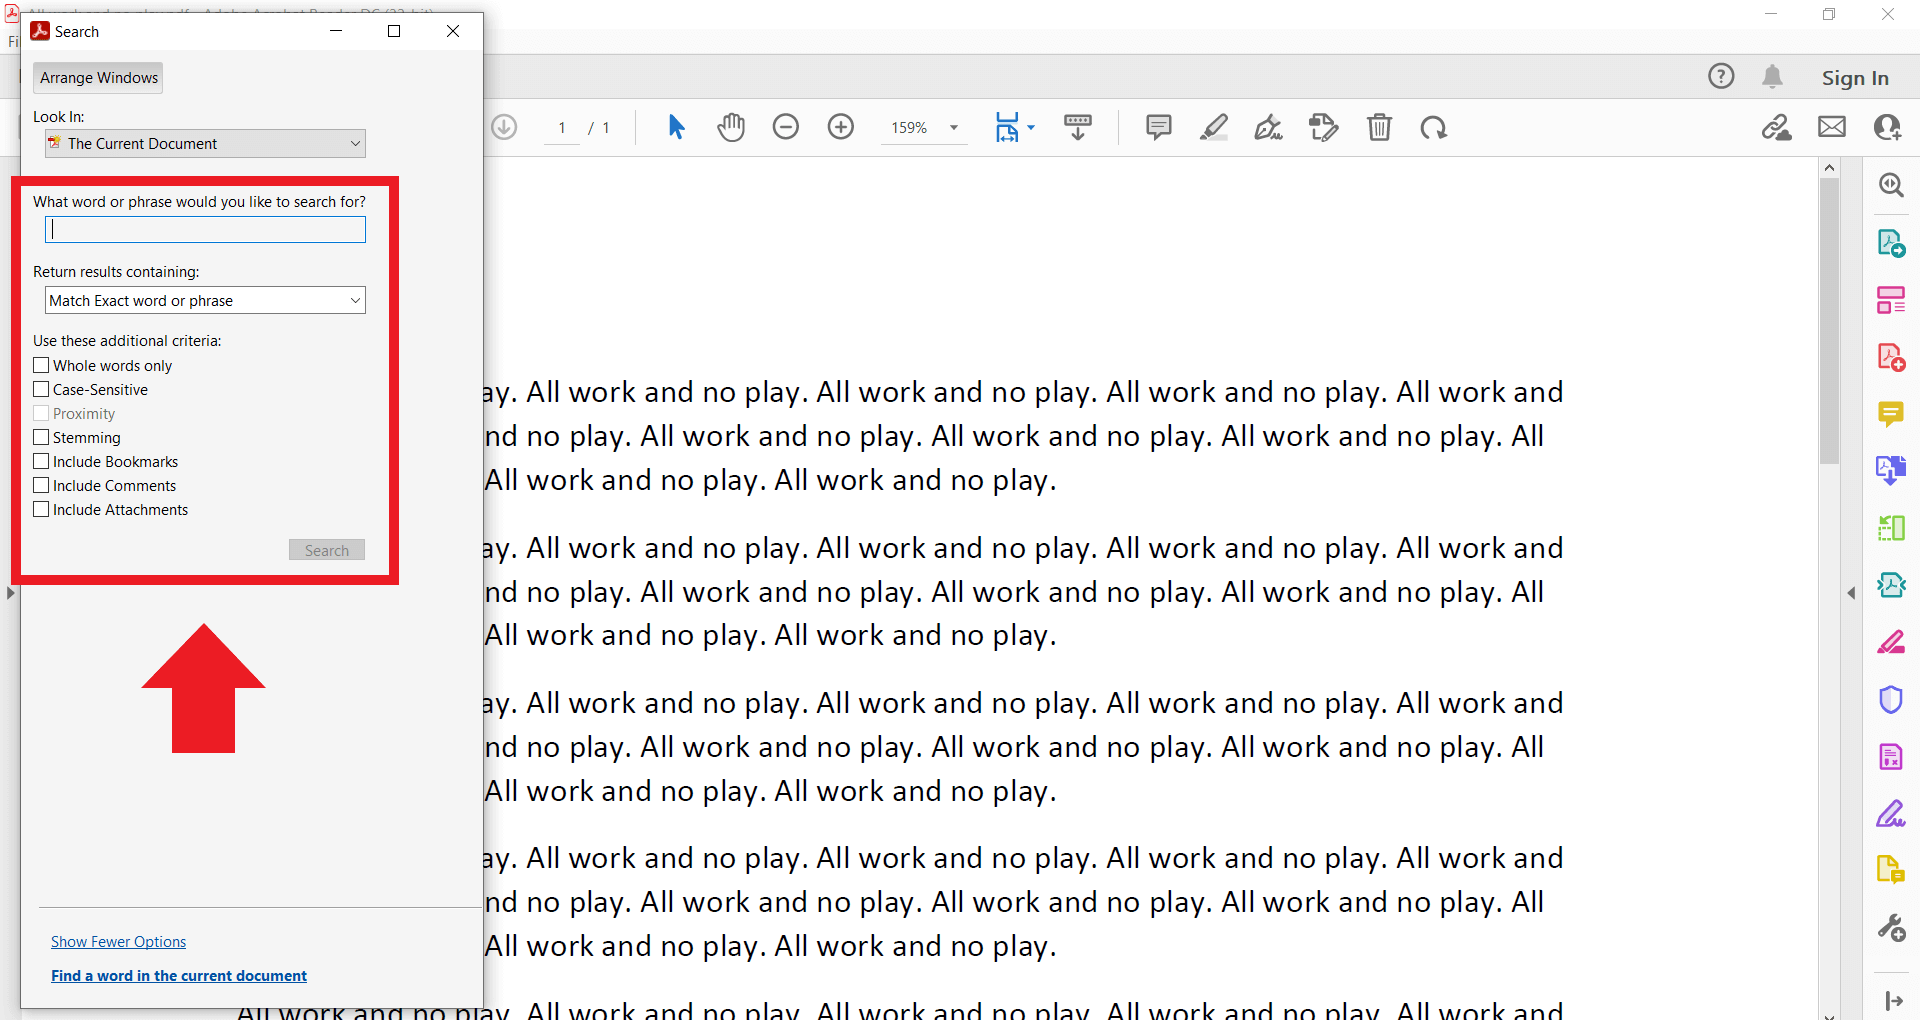
Task: Click the search phrase text field
Action: [x=205, y=230]
